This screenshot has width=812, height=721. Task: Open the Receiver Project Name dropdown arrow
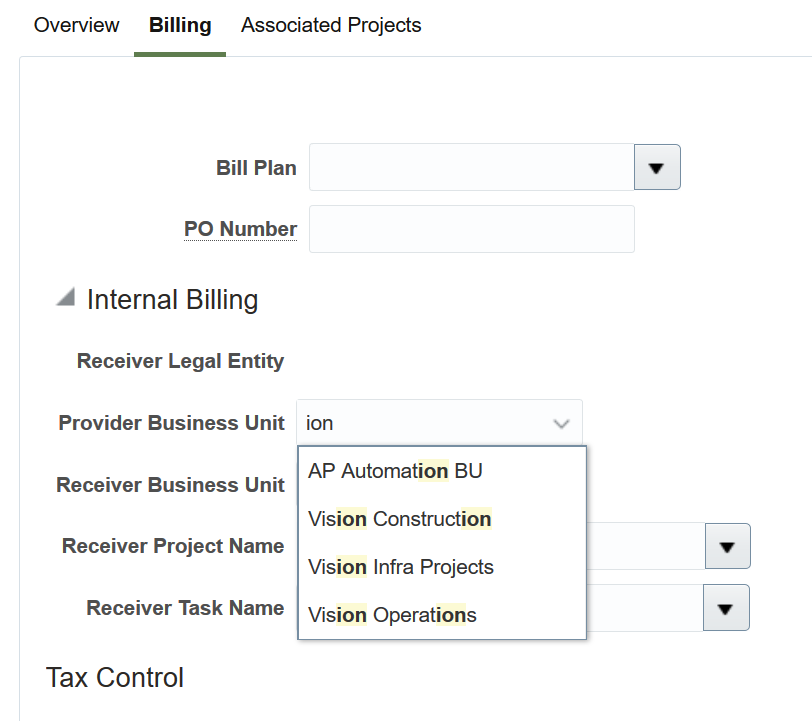(x=727, y=546)
